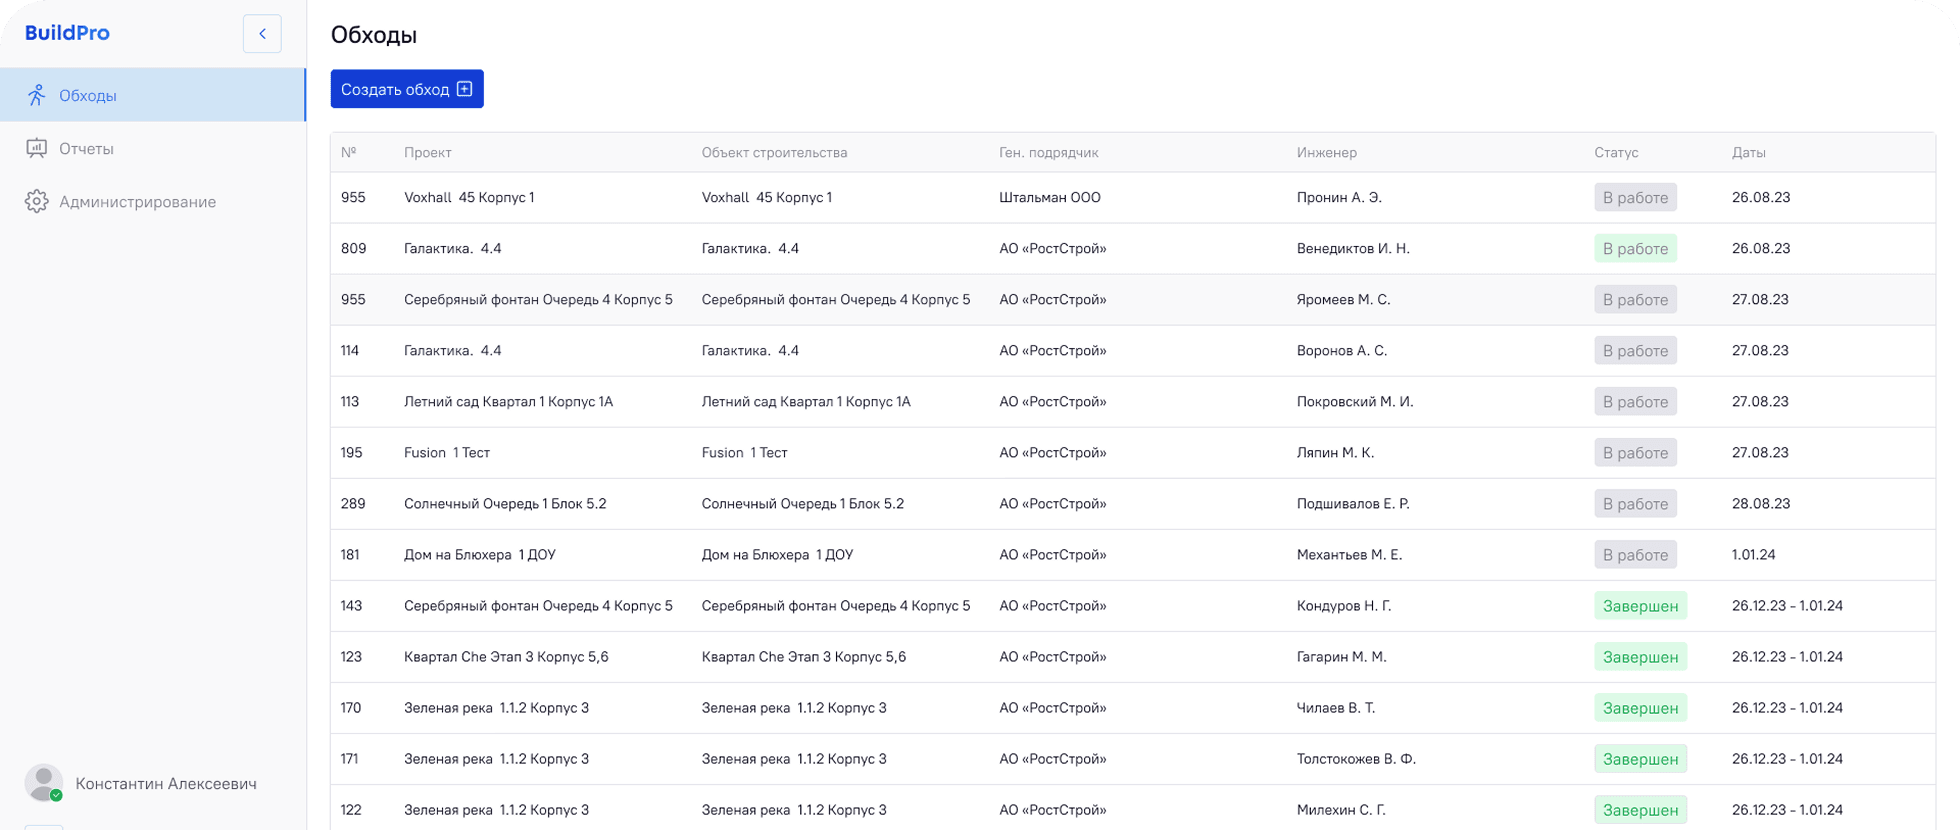Open the Fusion 1 Тест row
The width and height of the screenshot is (1960, 830).
pos(1133,452)
